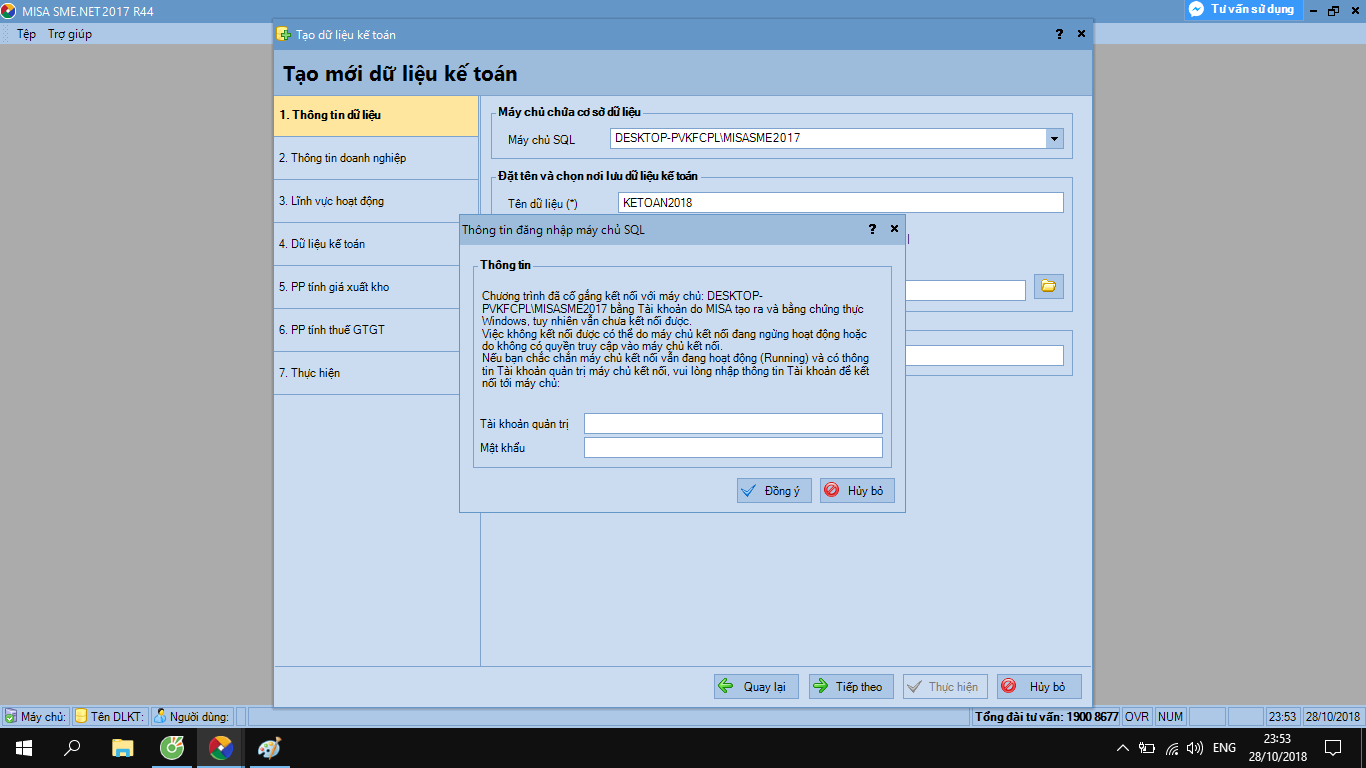Screen dimensions: 1366x768
Task: Open the Tư vấn sử dụng messenger chat
Action: (x=1241, y=9)
